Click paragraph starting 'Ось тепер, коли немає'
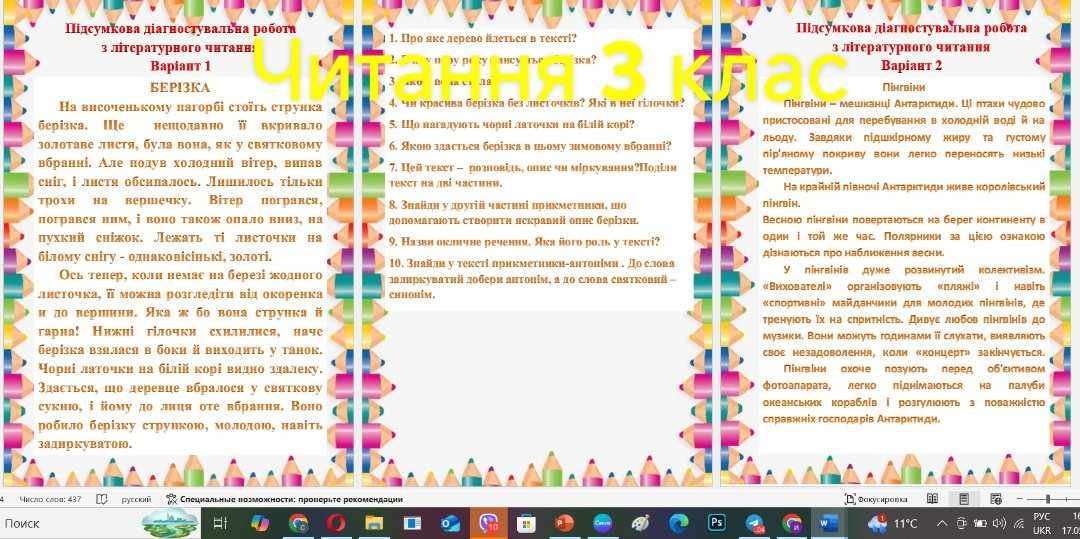 coord(180,359)
